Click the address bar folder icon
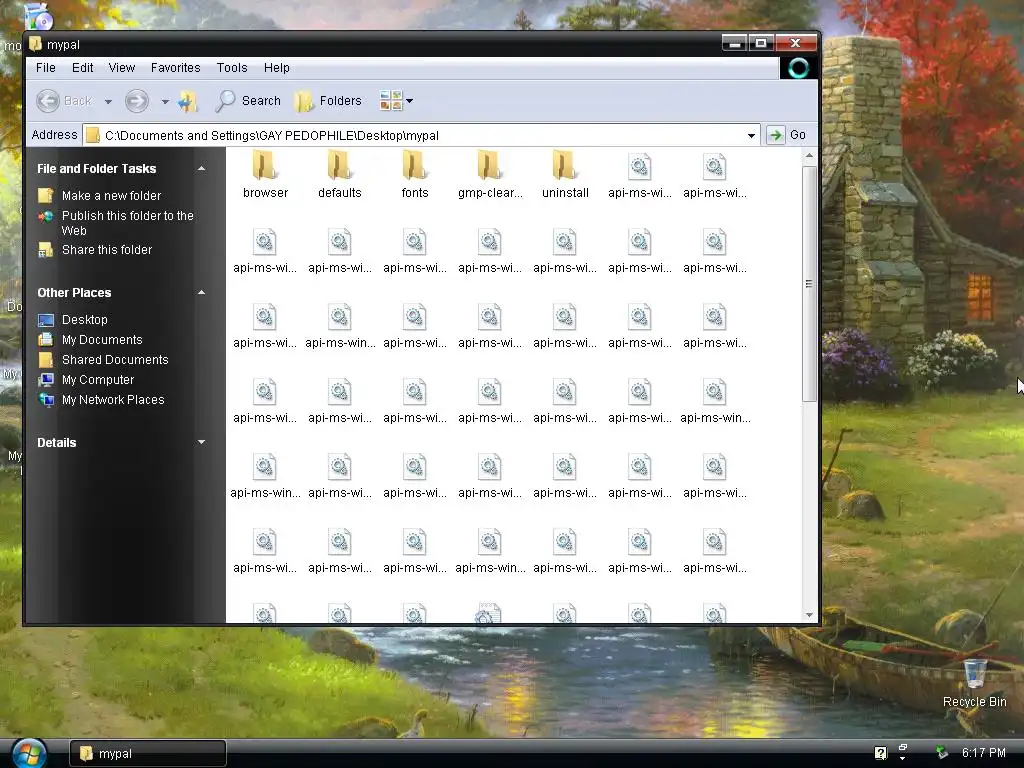 click(93, 135)
